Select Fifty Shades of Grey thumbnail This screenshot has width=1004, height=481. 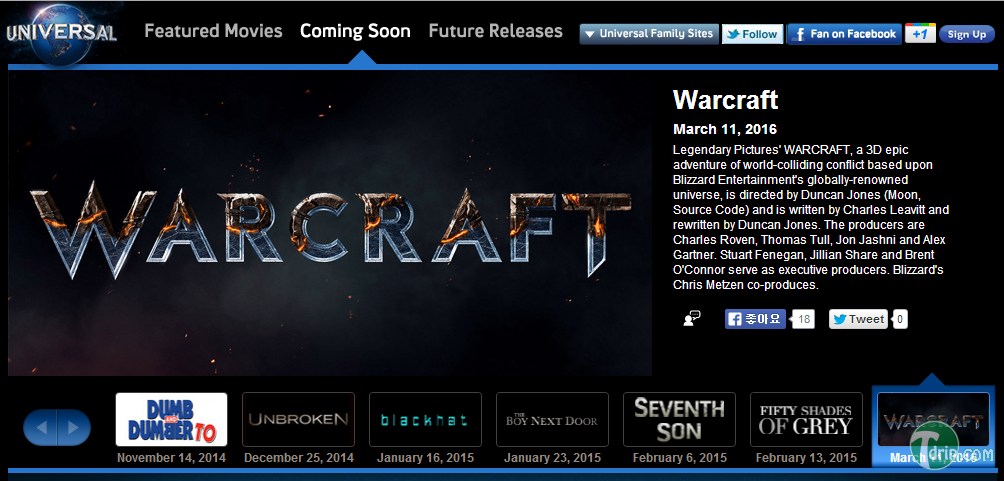pyautogui.click(x=806, y=420)
